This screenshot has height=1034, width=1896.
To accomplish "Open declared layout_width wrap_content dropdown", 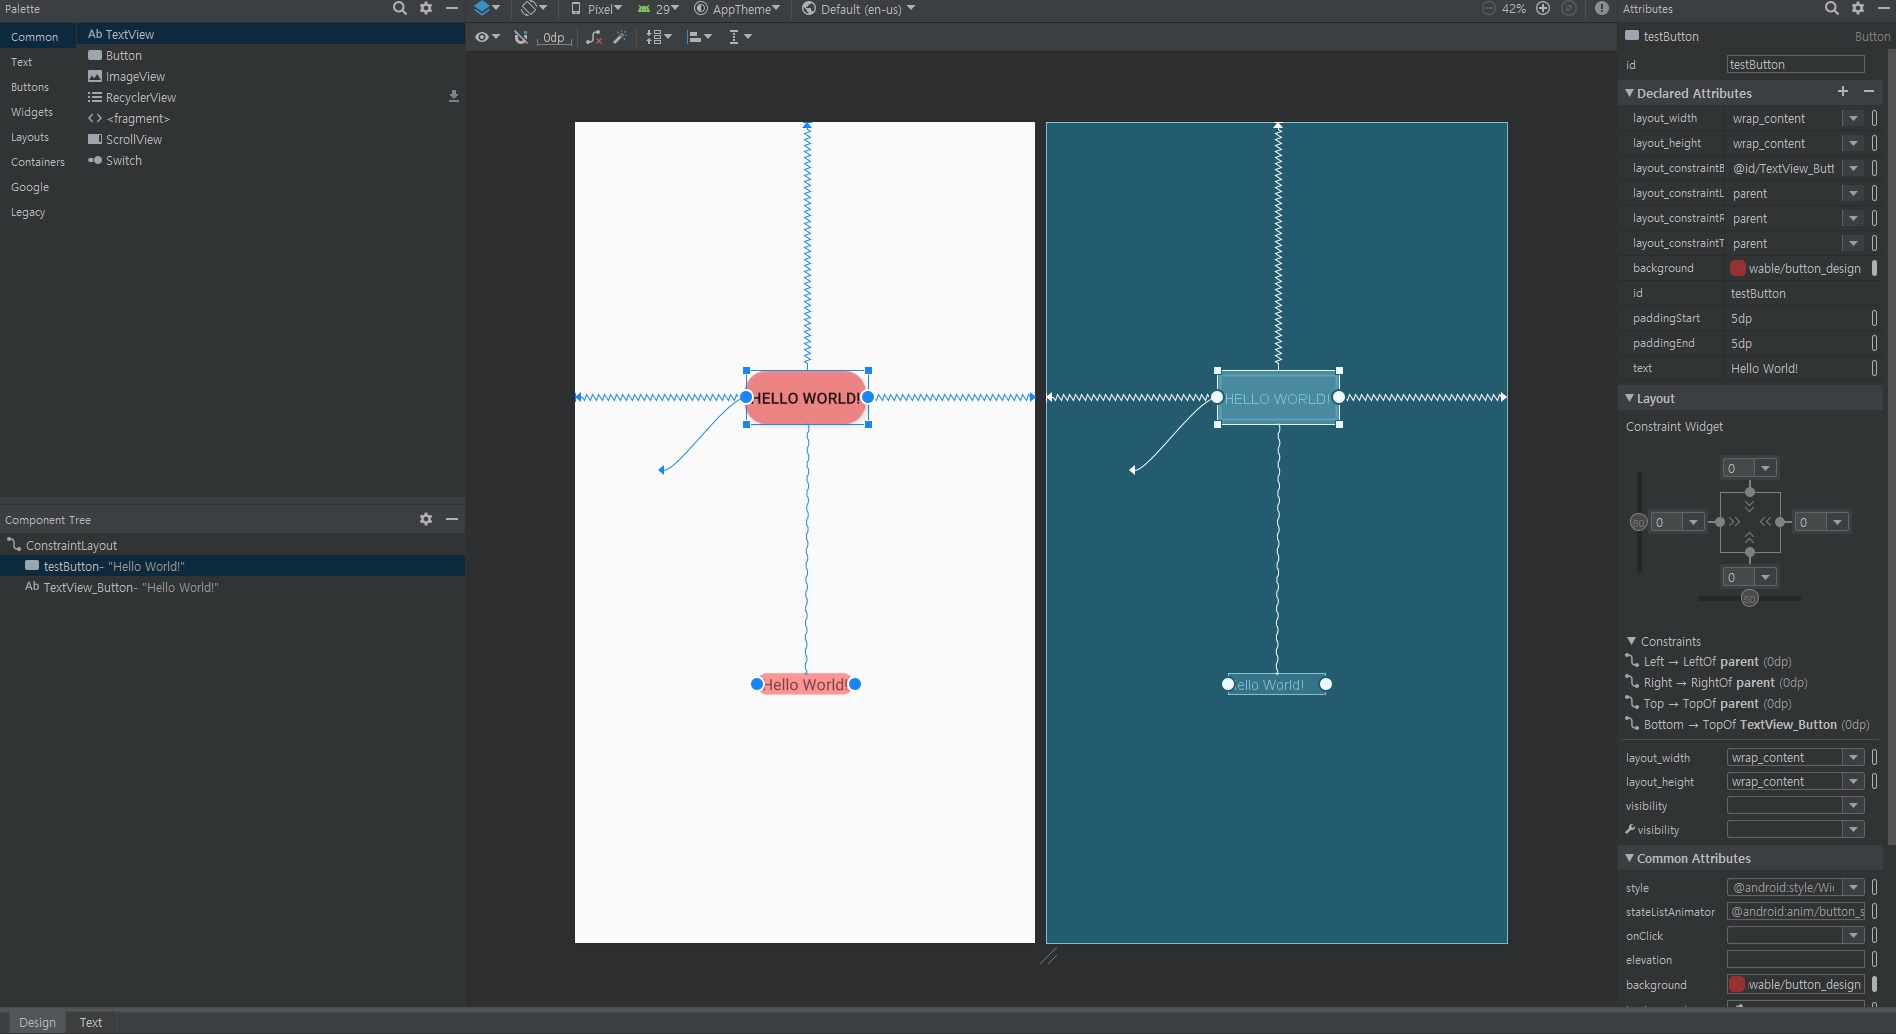I will pyautogui.click(x=1853, y=118).
